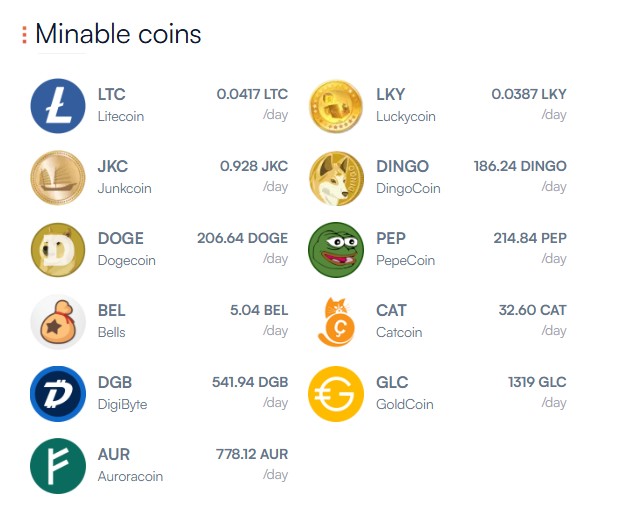Click the Auroracoin green rune icon

coord(58,466)
